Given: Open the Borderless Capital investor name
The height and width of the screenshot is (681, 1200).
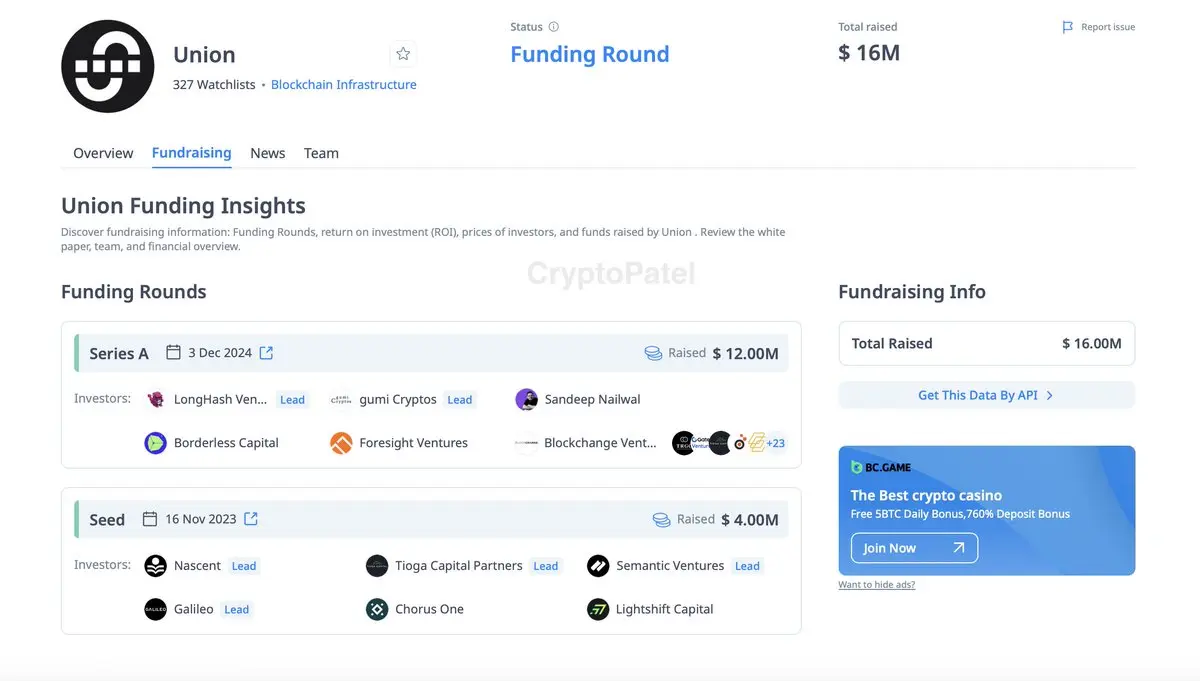Looking at the screenshot, I should tap(226, 443).
